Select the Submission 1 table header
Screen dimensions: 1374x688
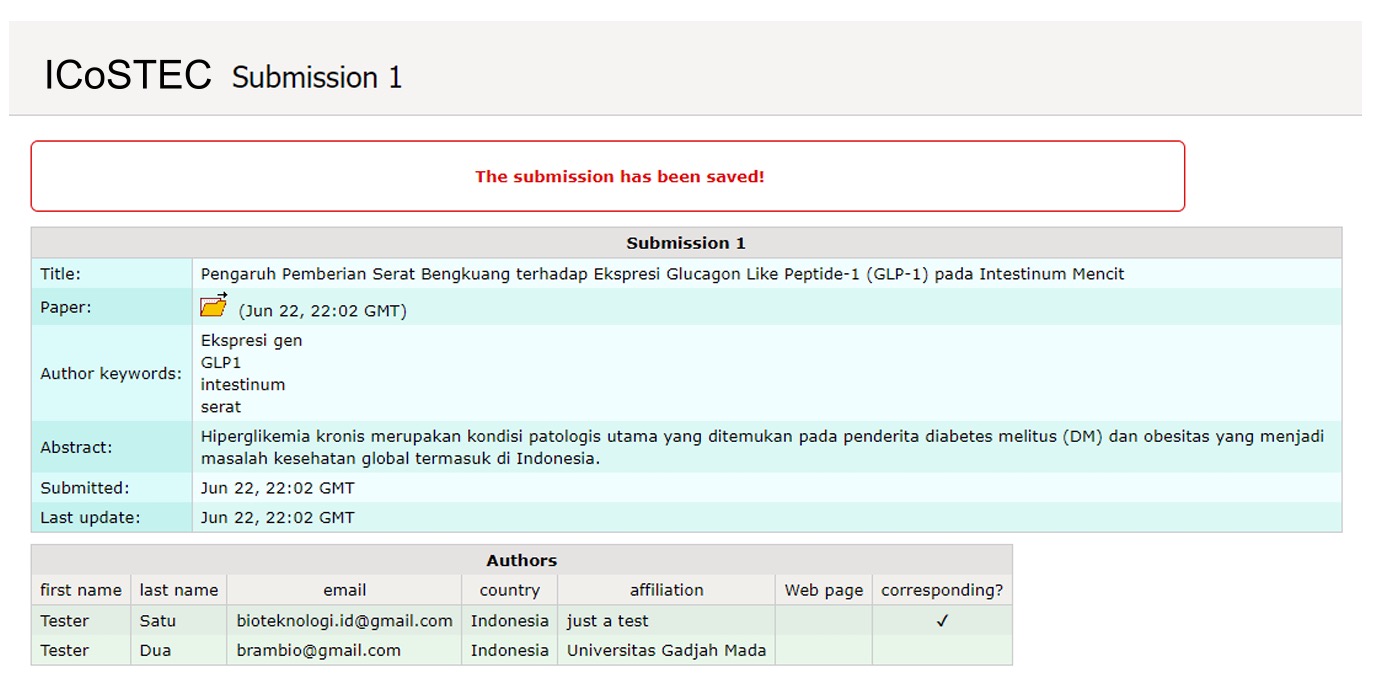(x=686, y=243)
